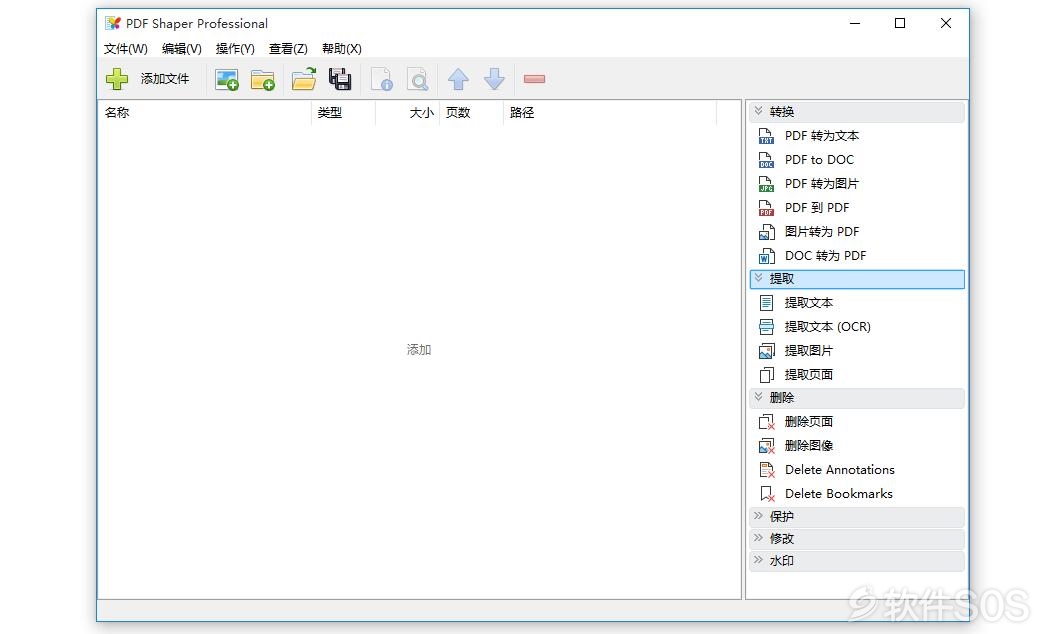Click the TXT icon beside PDF 转为文本
The width and height of the screenshot is (1045, 634).
766,136
